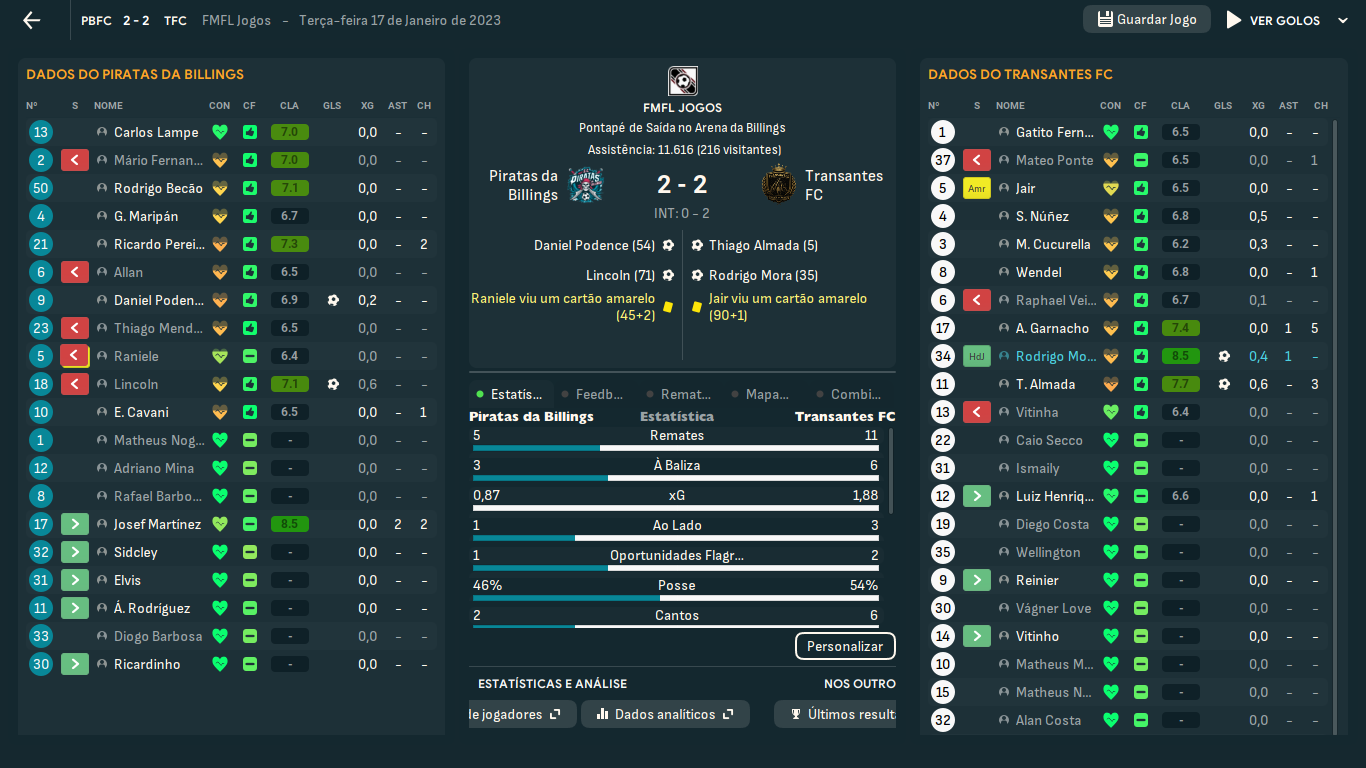Image resolution: width=1366 pixels, height=768 pixels.
Task: Click the Posse possession bar
Action: (676, 597)
